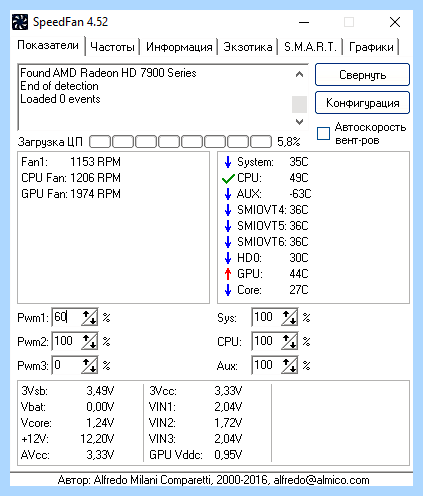Switch to the Показатели tab
423x496 pixels.
point(48,45)
